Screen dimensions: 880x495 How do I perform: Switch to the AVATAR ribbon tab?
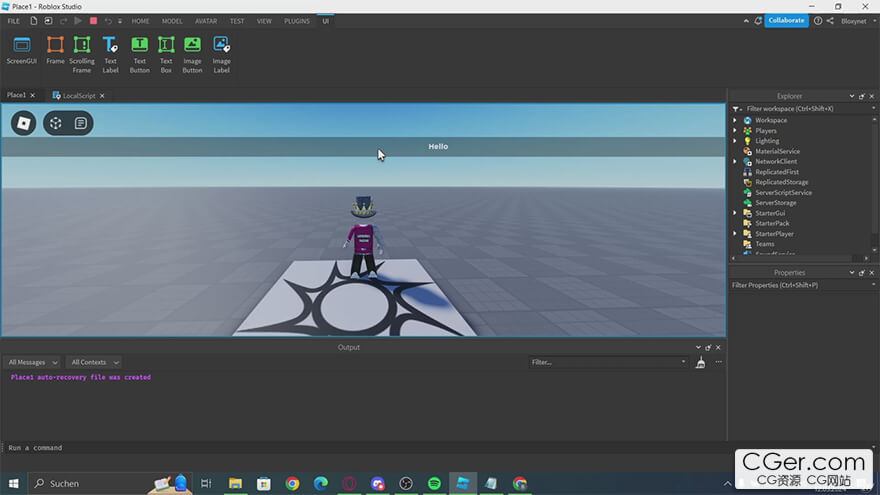[x=206, y=21]
